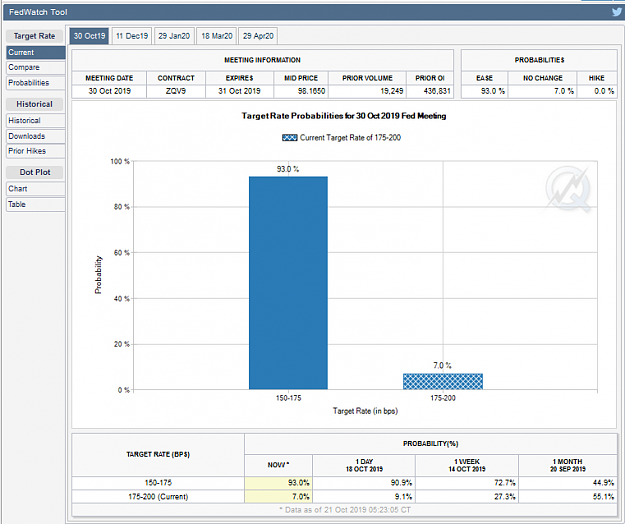Open the Prior Hikes page

click(x=35, y=151)
